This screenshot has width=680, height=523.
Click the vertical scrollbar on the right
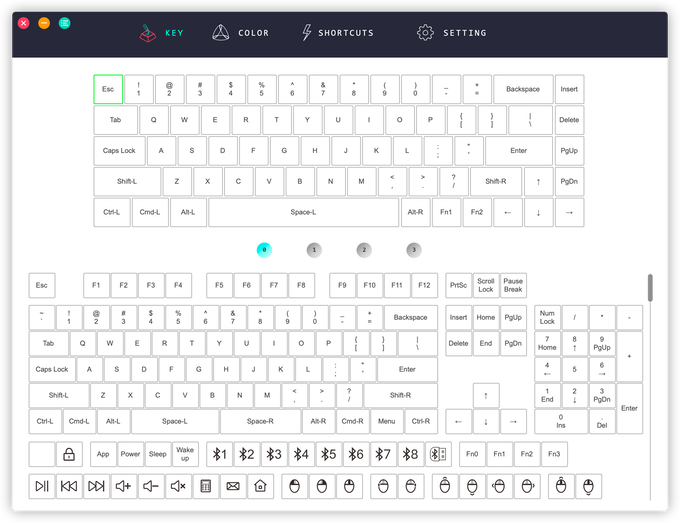650,288
